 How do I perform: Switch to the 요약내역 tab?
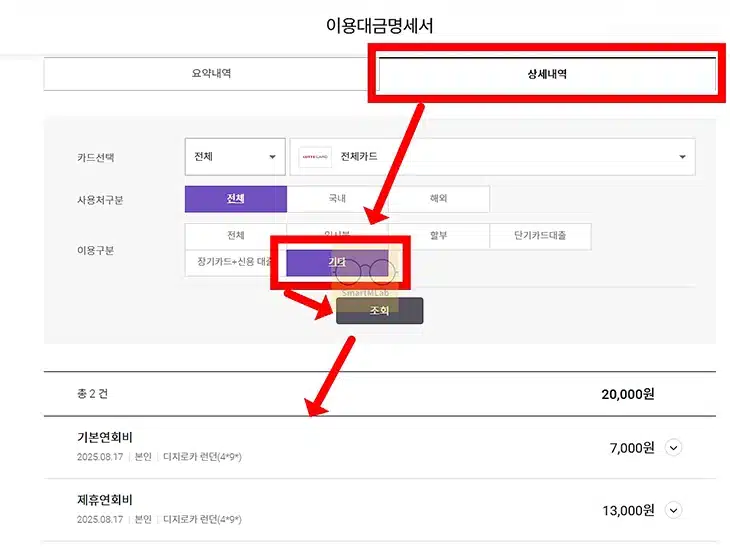(211, 74)
